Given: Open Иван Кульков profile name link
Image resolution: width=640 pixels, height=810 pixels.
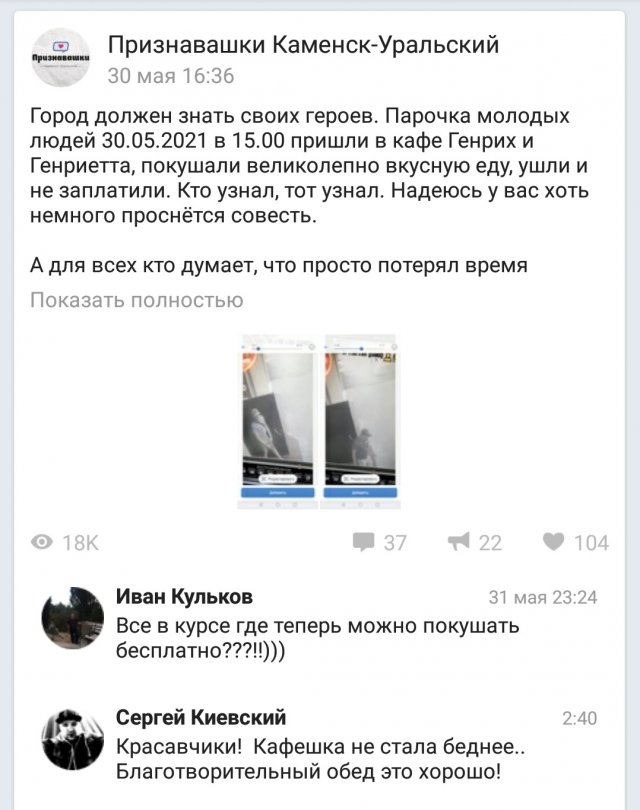Looking at the screenshot, I should 184,597.
